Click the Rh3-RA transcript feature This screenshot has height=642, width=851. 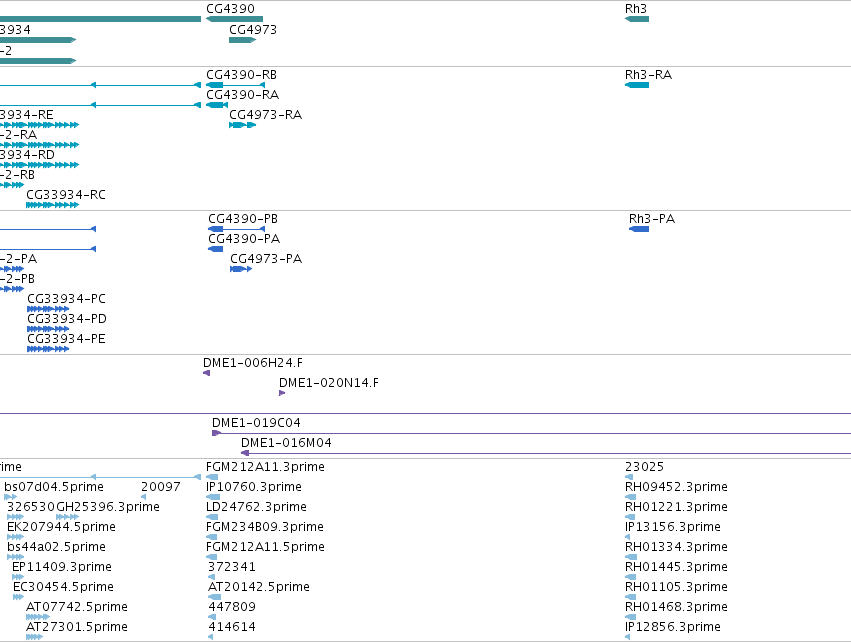(637, 85)
